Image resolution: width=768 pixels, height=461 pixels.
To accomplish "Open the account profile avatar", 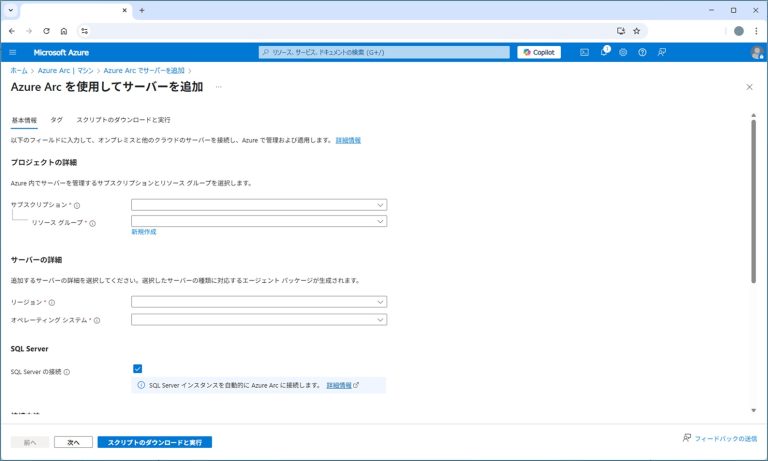I will click(756, 52).
